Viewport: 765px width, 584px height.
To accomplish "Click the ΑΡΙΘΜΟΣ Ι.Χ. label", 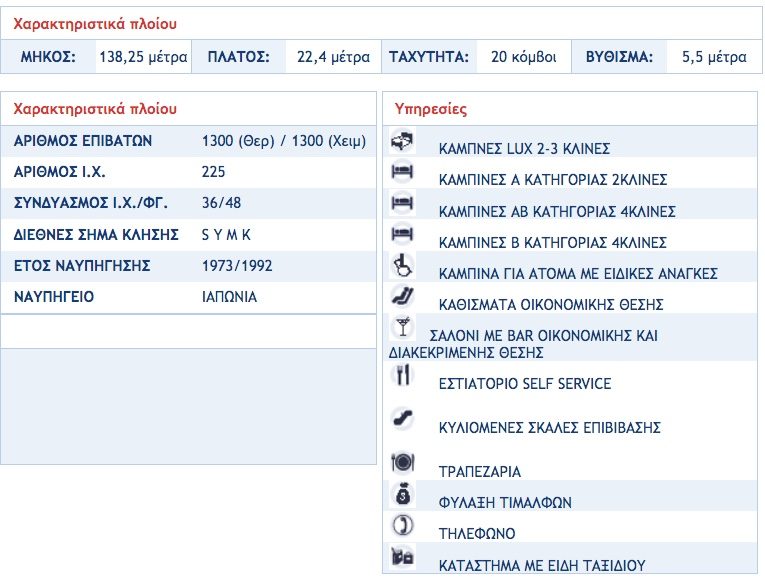I will pyautogui.click(x=60, y=172).
